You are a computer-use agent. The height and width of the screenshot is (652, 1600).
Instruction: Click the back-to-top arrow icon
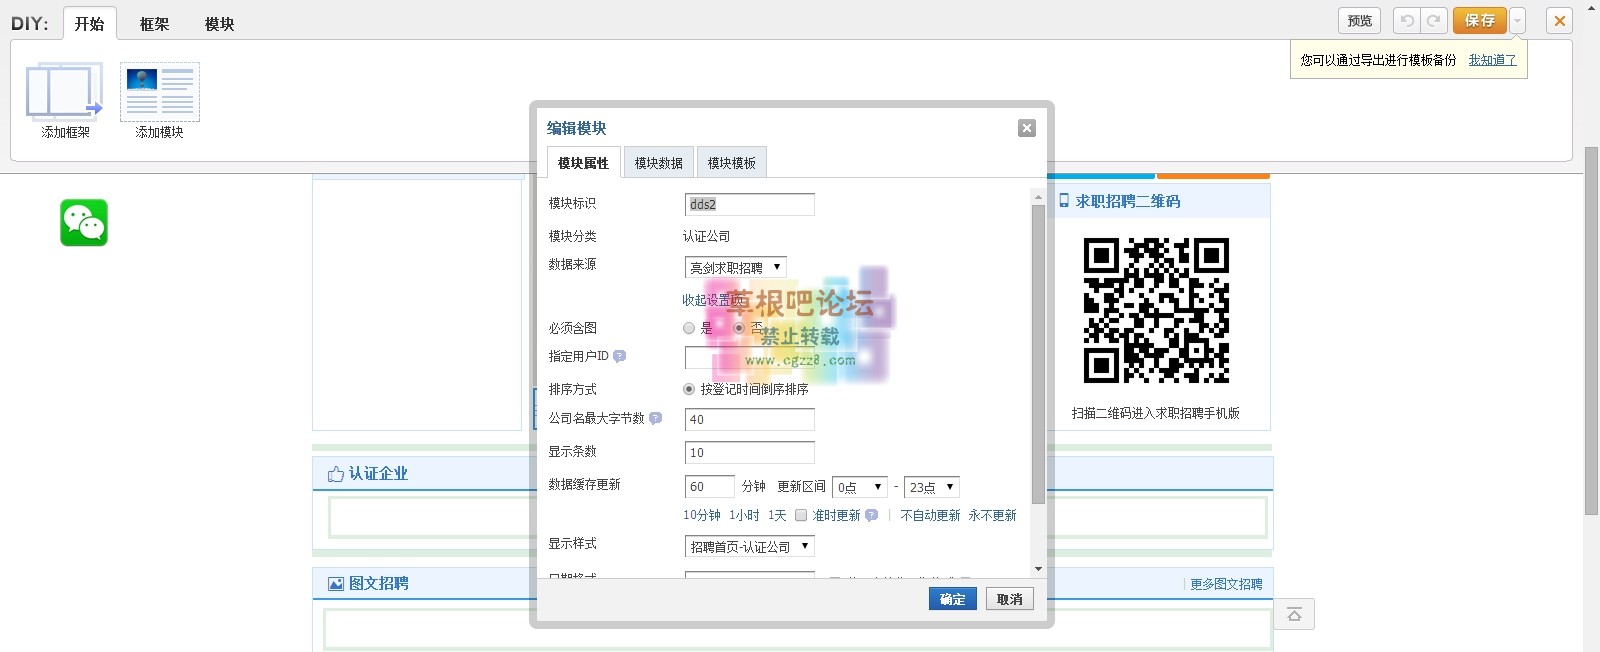1294,614
